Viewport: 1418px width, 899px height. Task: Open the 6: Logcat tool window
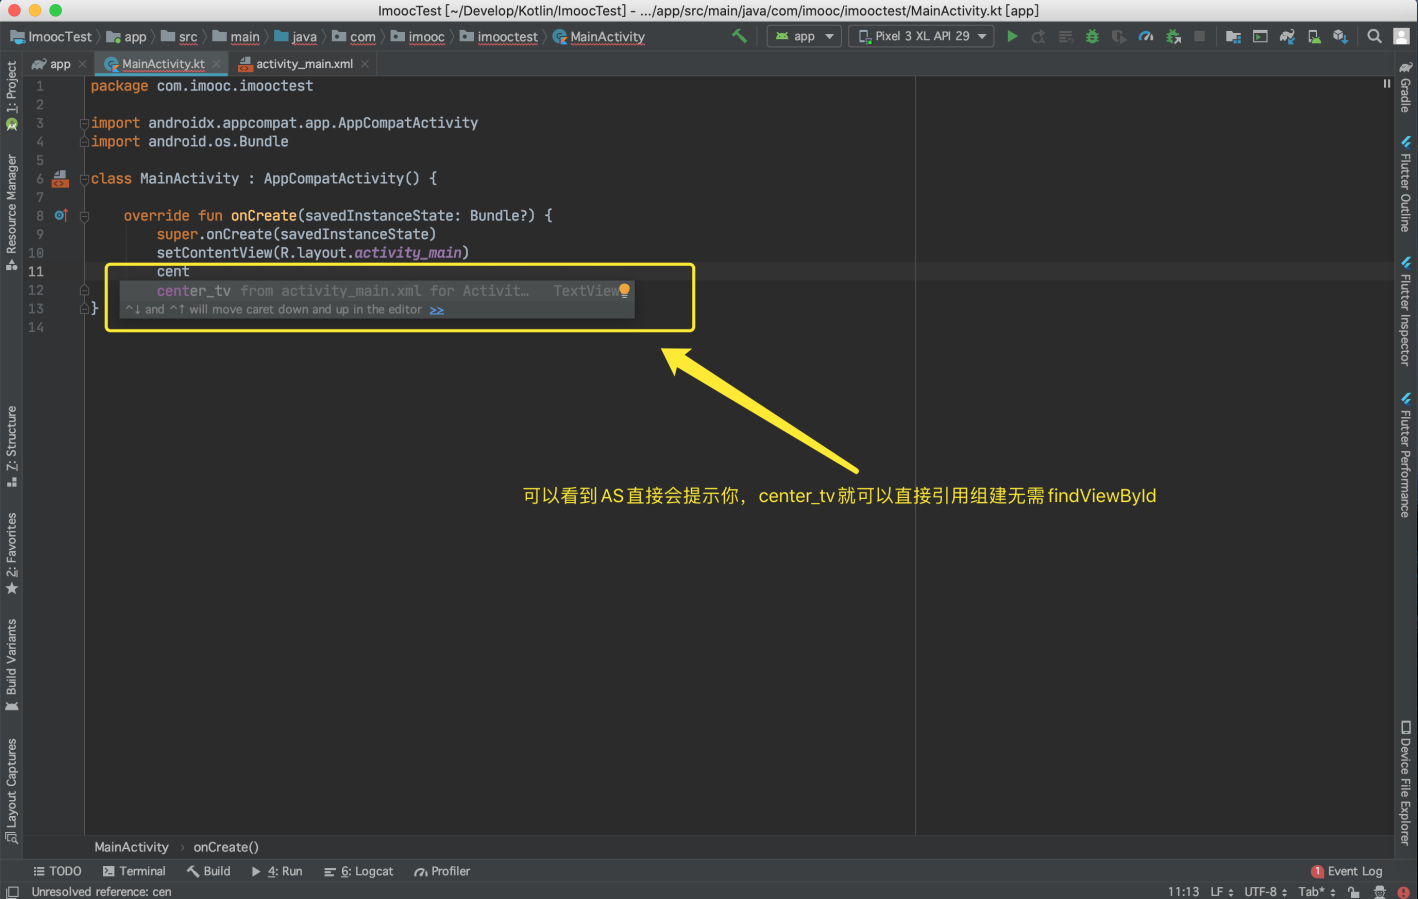click(x=358, y=871)
